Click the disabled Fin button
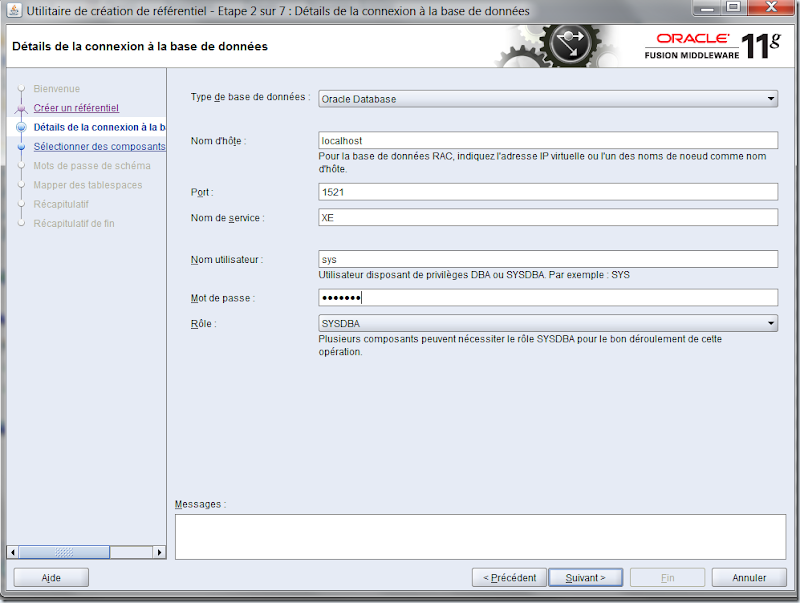 tap(667, 577)
